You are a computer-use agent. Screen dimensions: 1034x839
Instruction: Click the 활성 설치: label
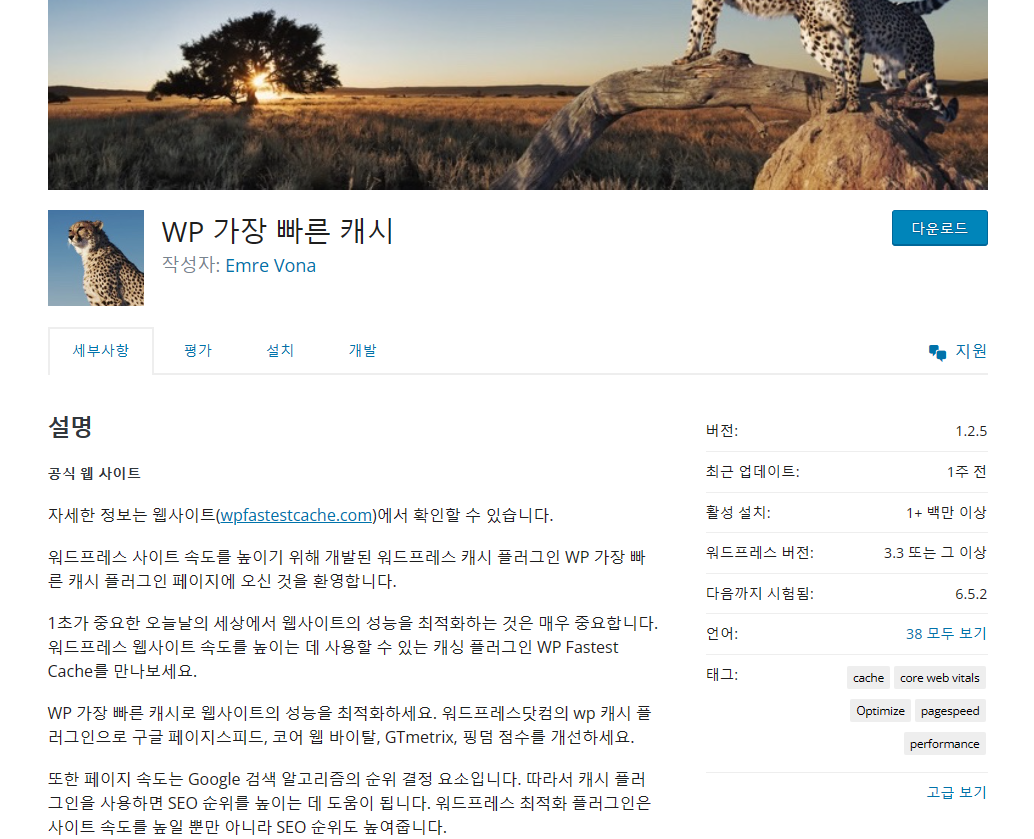pos(738,513)
